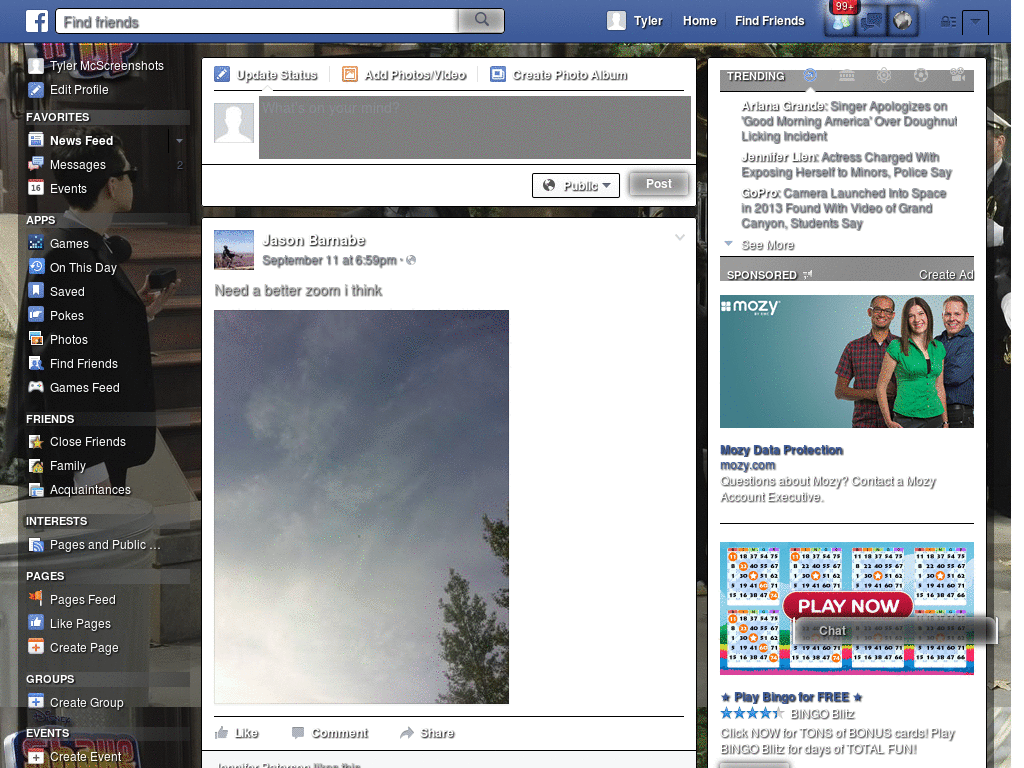The height and width of the screenshot is (768, 1024).
Task: Select the Science trending category atom icon
Action: tap(883, 76)
